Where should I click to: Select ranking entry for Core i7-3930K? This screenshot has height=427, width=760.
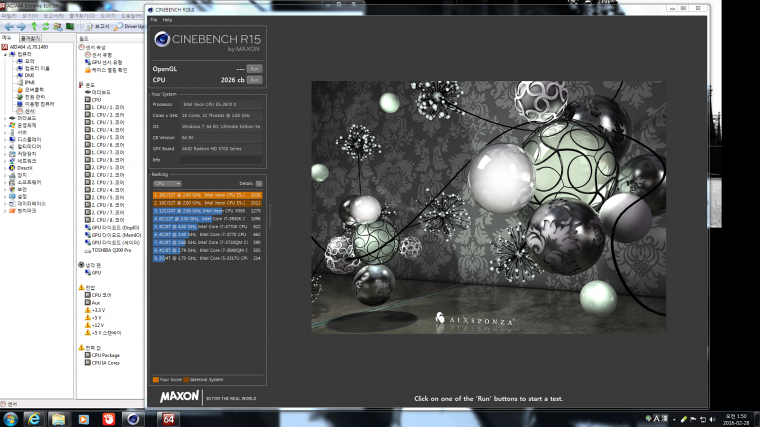point(207,219)
